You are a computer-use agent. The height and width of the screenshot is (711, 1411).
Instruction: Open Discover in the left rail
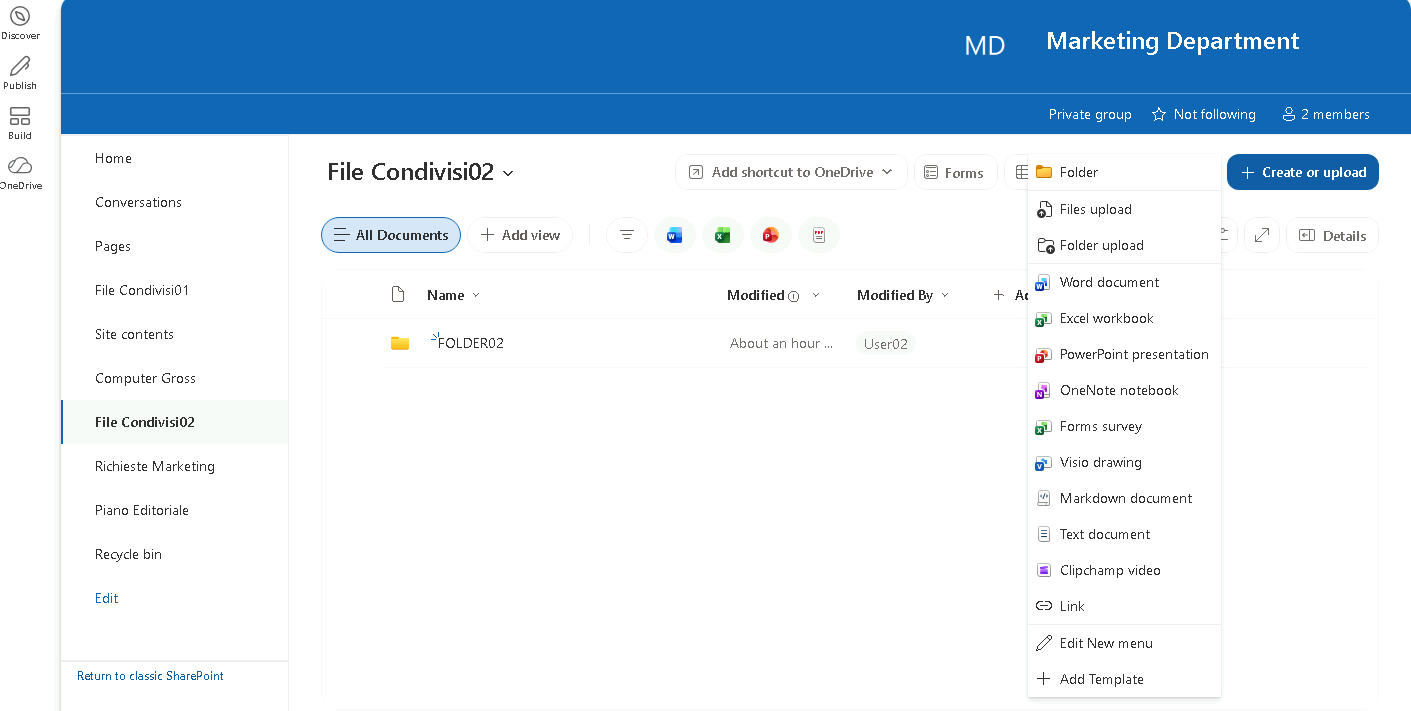pos(20,23)
